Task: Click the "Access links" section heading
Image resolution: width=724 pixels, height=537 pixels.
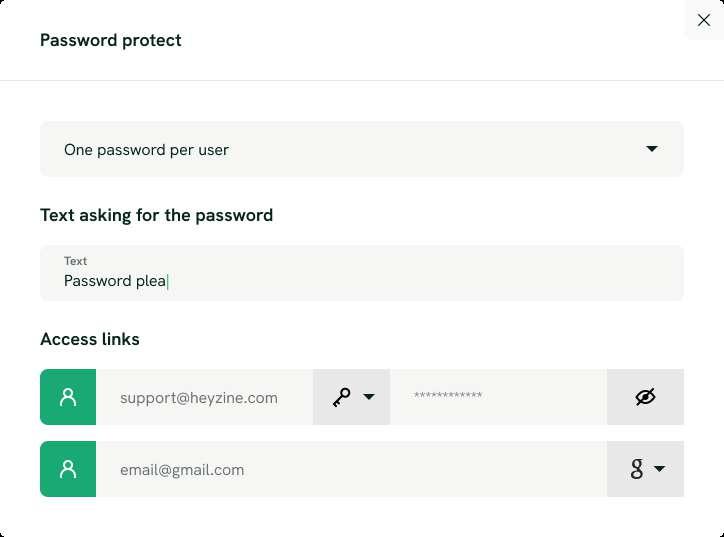Action: coord(90,339)
